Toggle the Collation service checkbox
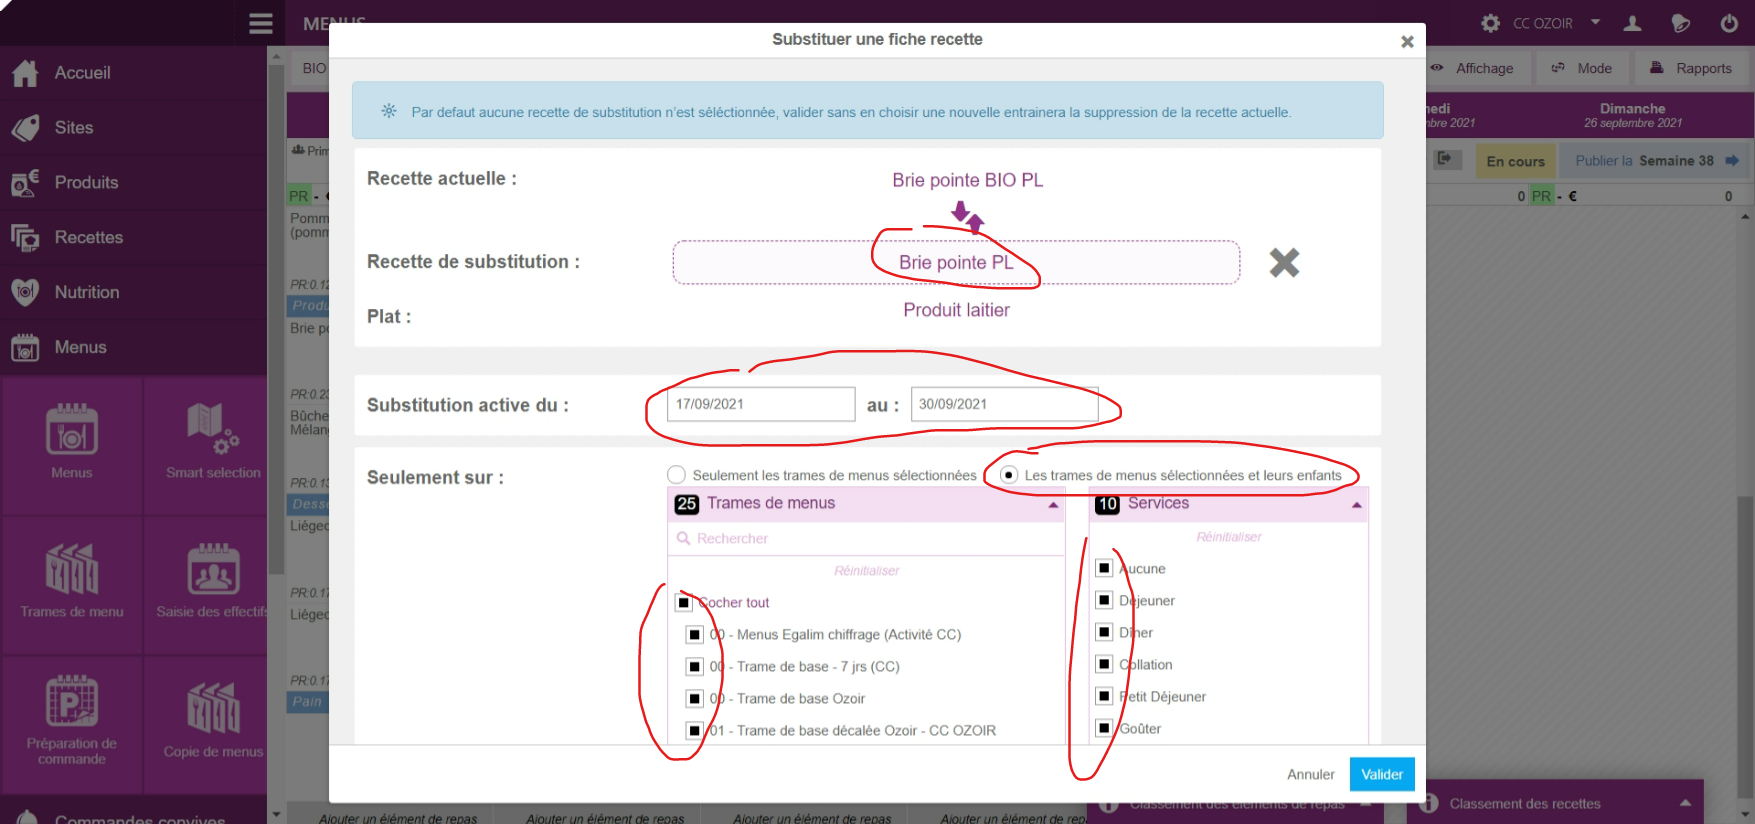 [x=1104, y=665]
